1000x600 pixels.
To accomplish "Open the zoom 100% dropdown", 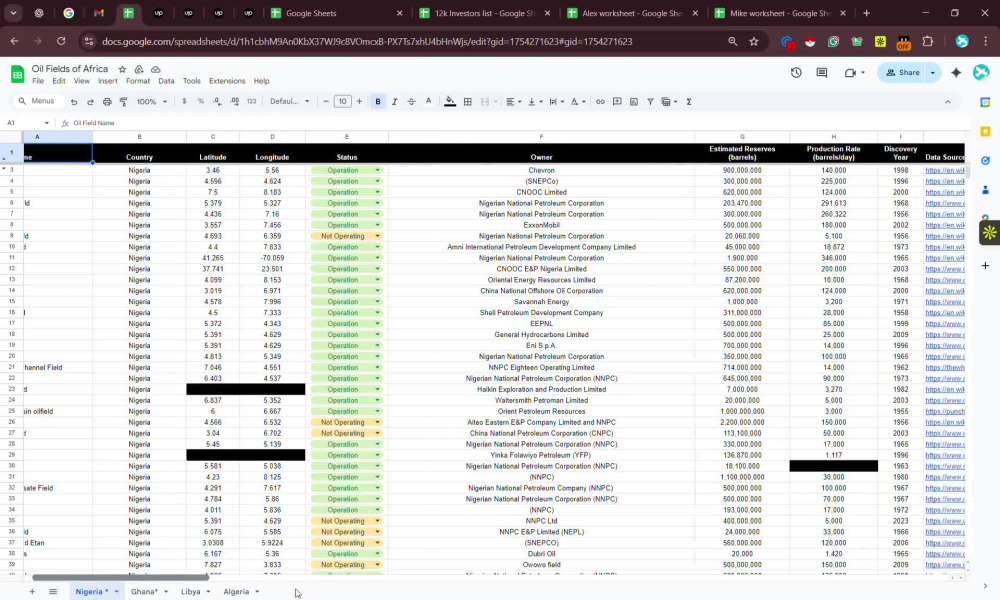I will pyautogui.click(x=152, y=101).
